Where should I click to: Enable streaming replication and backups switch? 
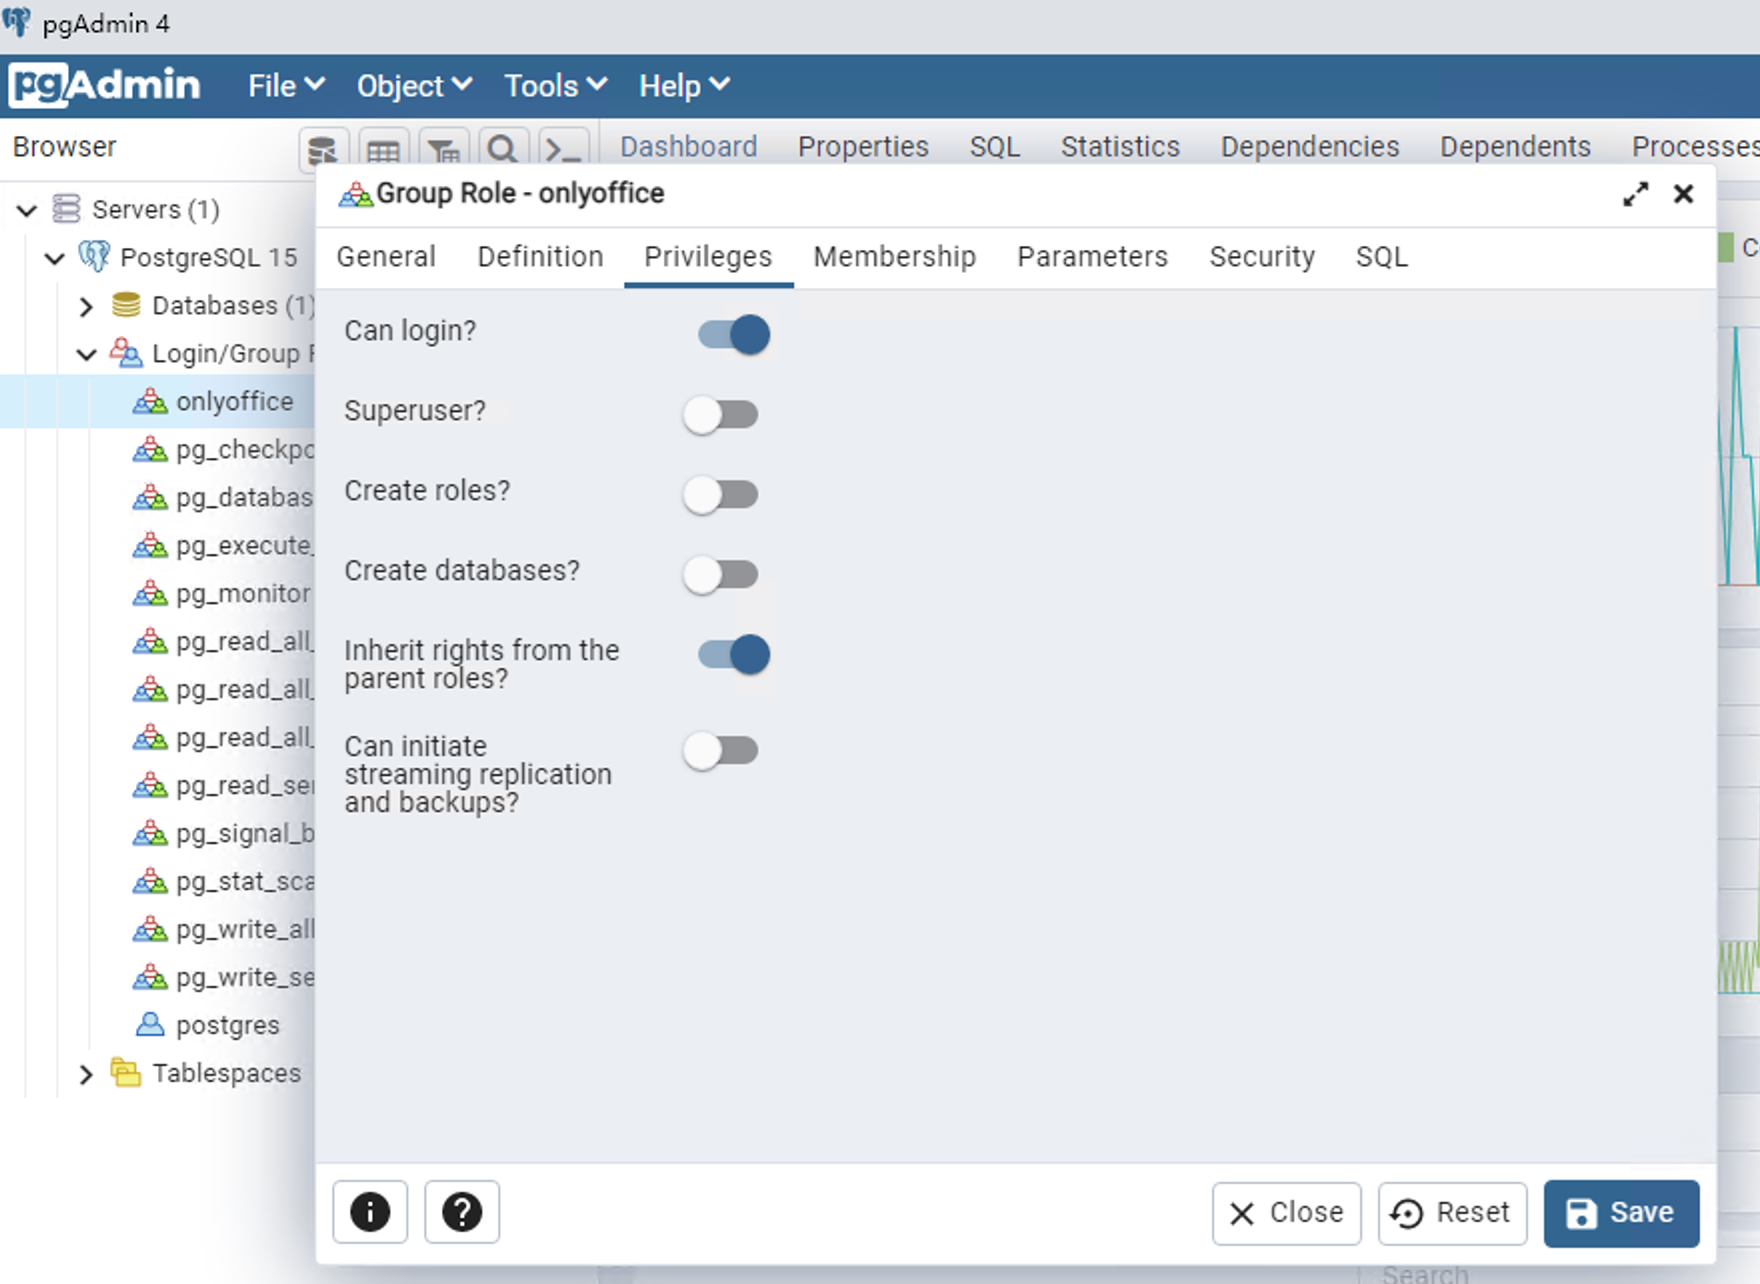721,750
